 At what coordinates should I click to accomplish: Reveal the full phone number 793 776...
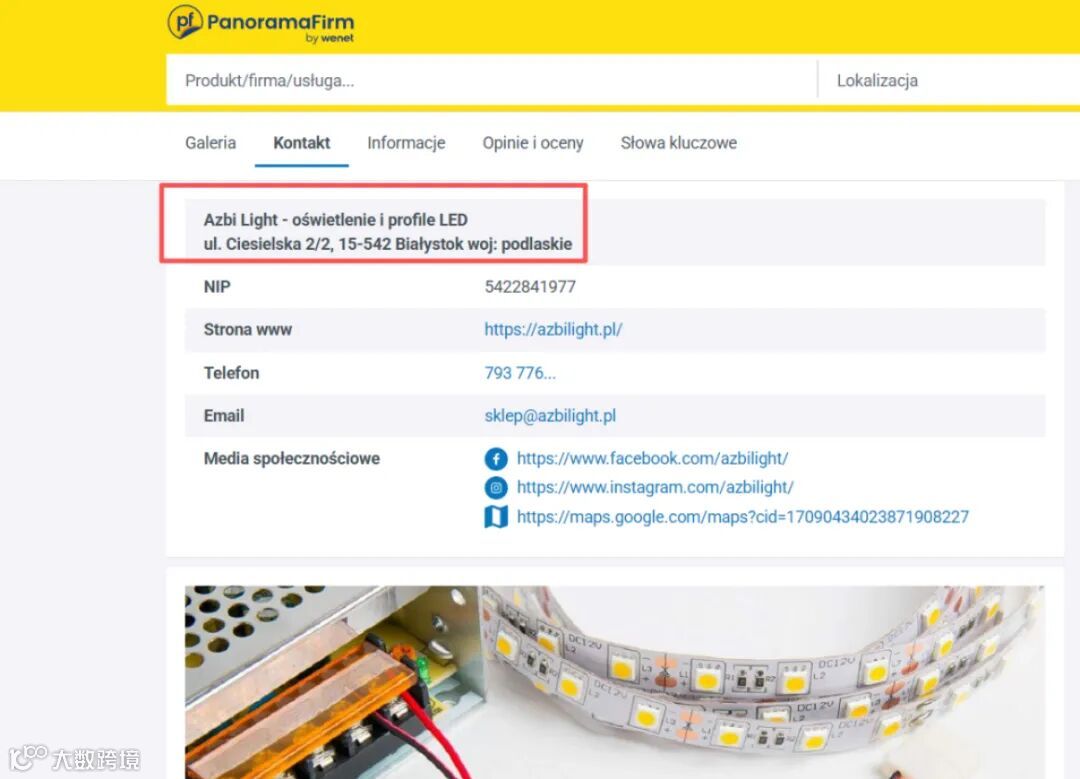[x=520, y=373]
